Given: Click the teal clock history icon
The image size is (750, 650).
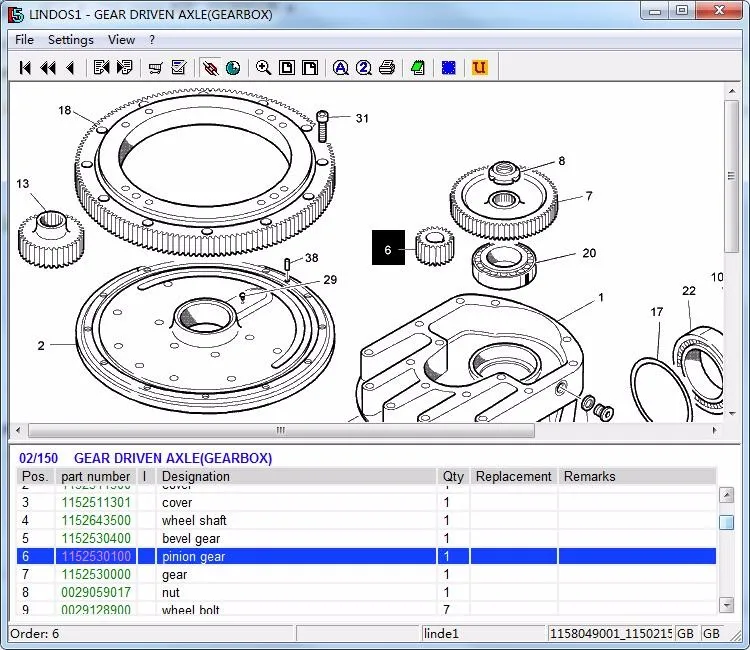Looking at the screenshot, I should [233, 67].
